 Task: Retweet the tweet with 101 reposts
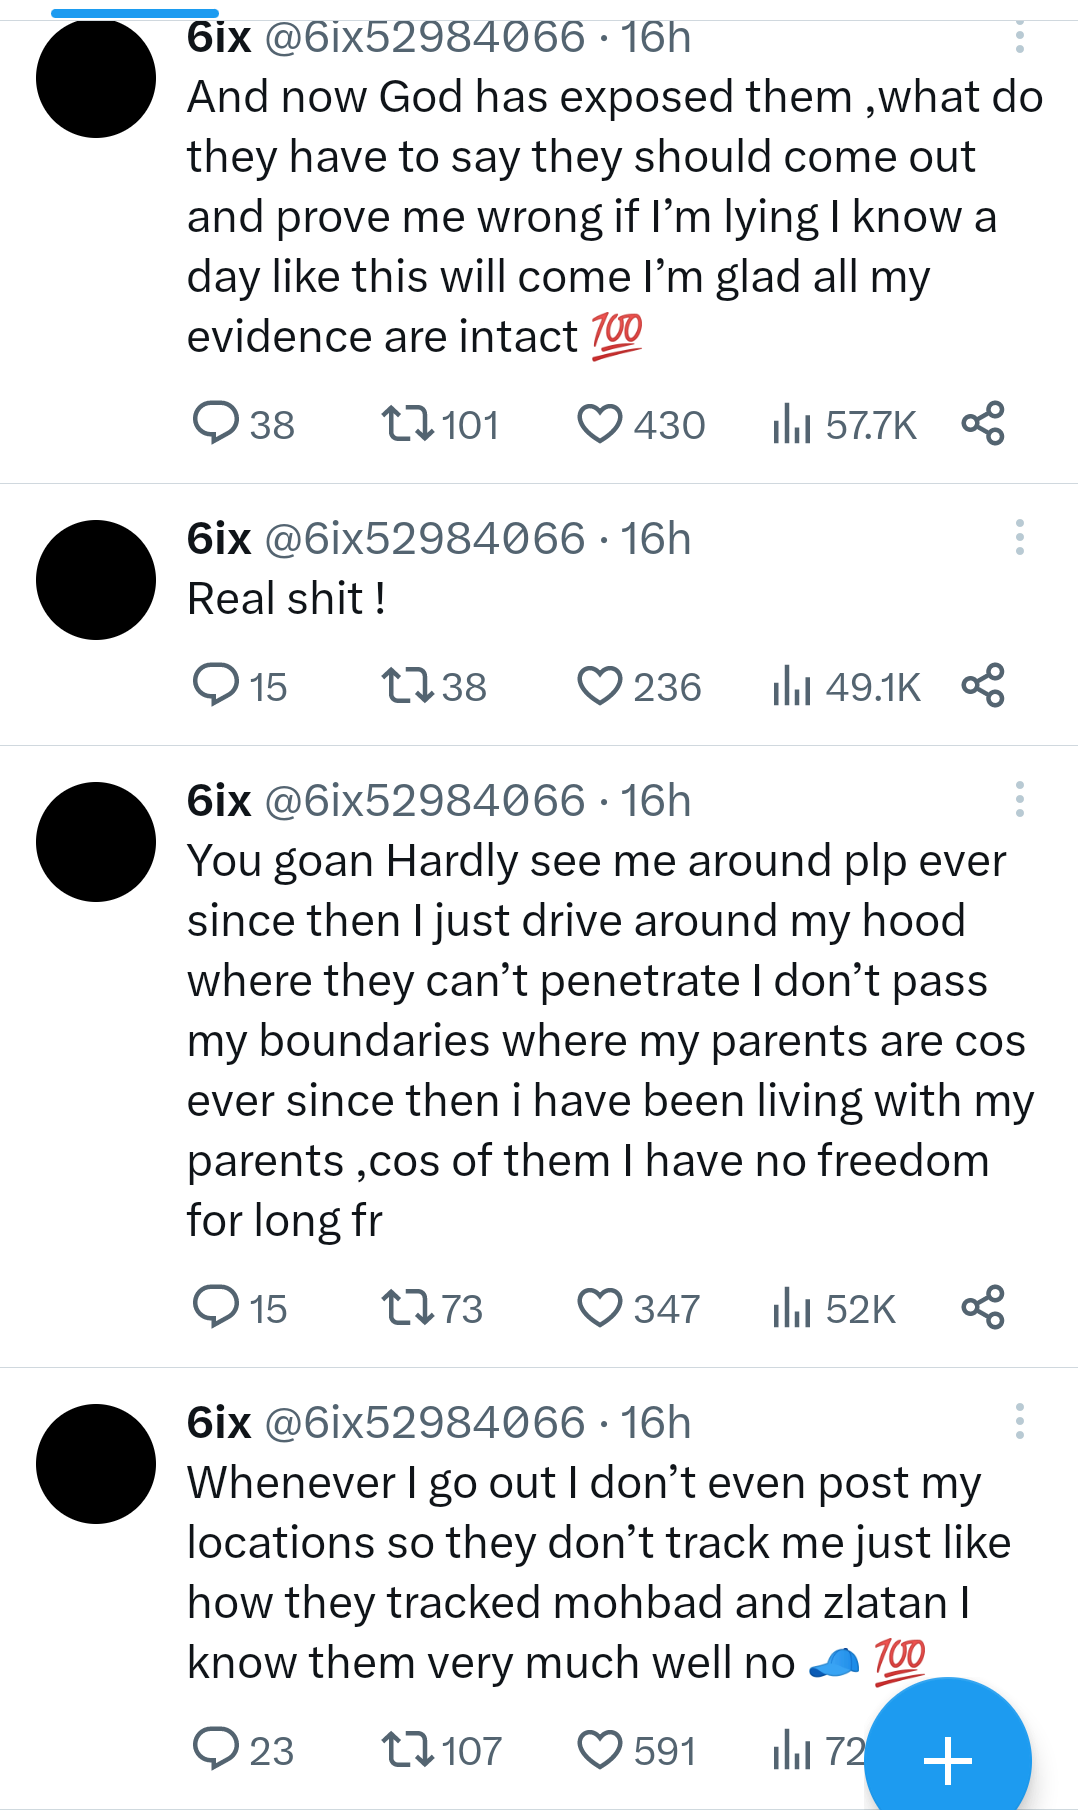[x=407, y=424]
